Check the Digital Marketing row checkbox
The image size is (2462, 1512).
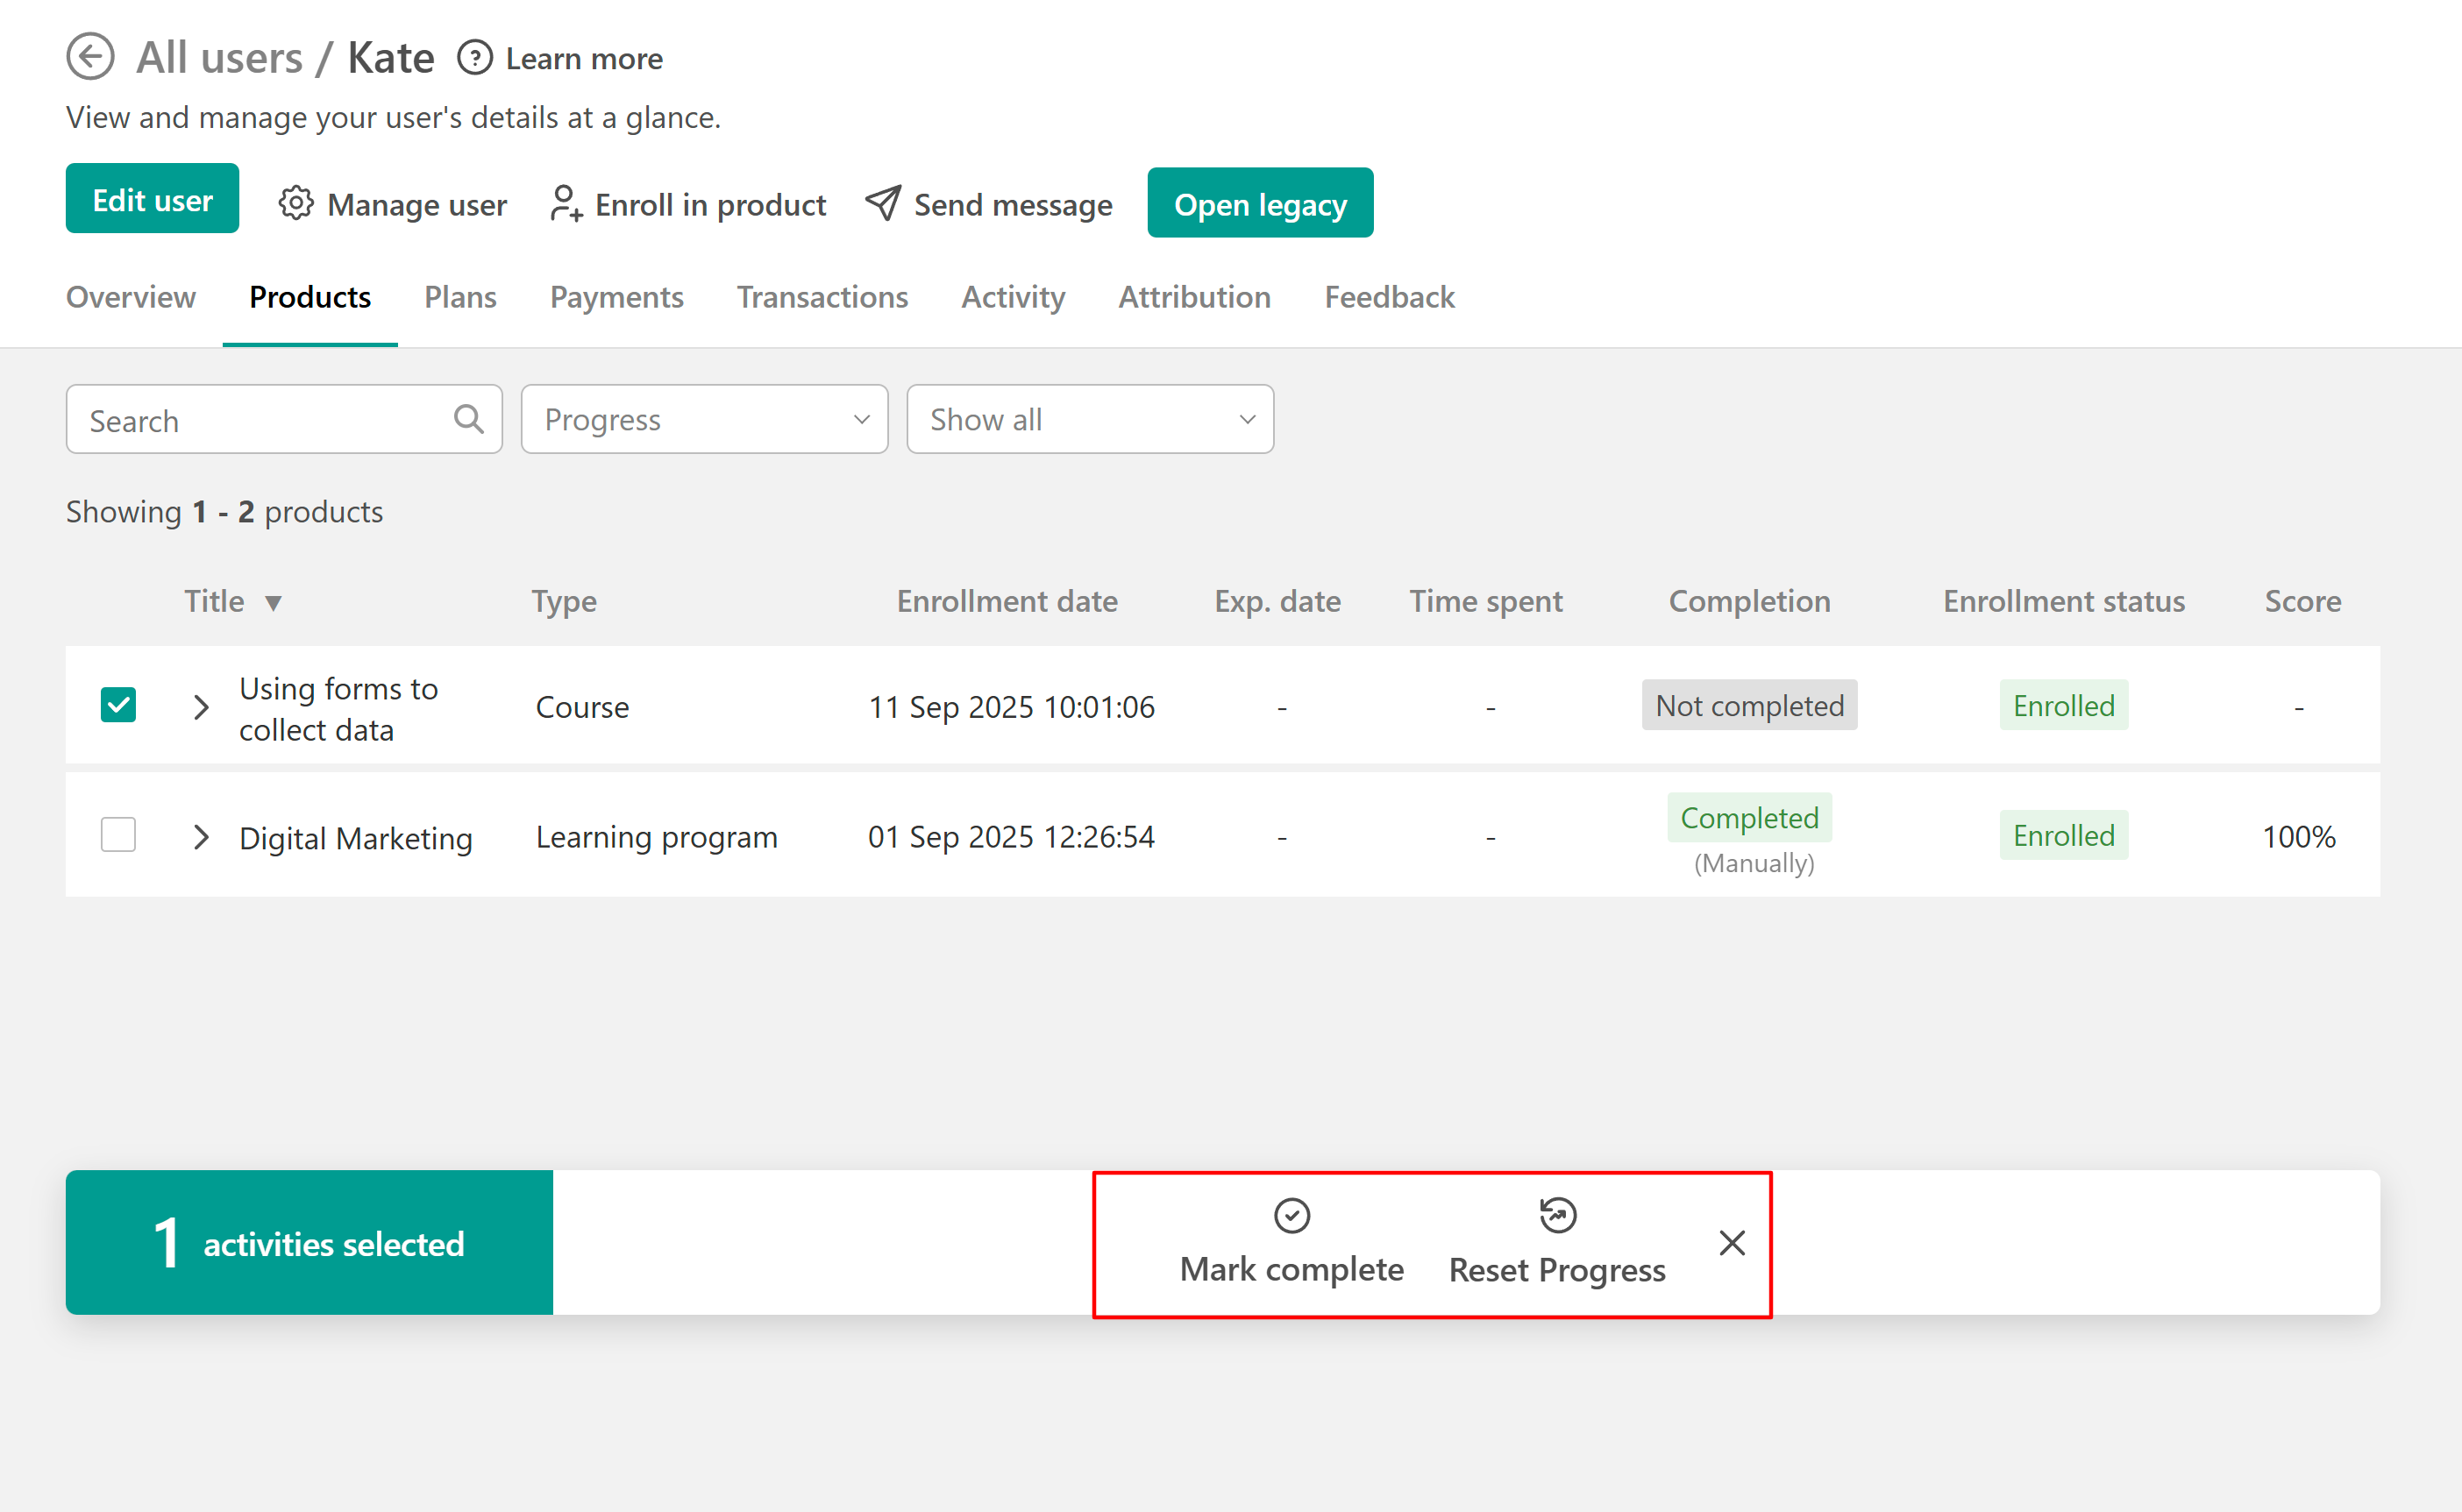[x=118, y=835]
